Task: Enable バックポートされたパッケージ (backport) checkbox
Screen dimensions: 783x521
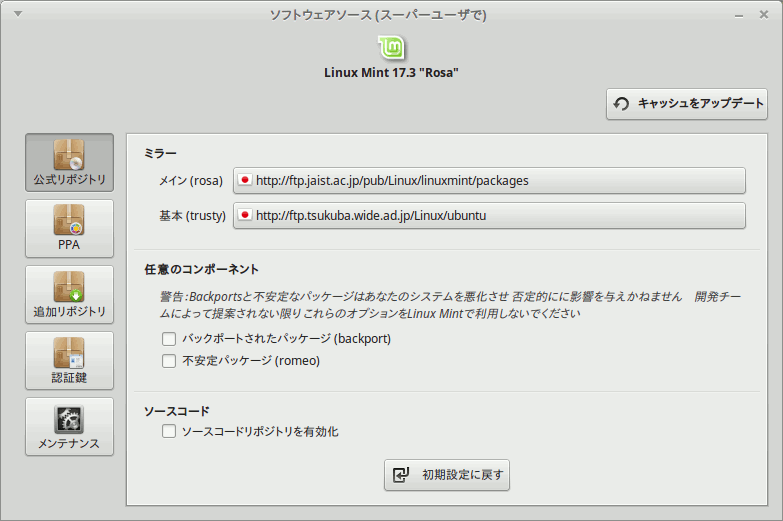Action: tap(169, 339)
